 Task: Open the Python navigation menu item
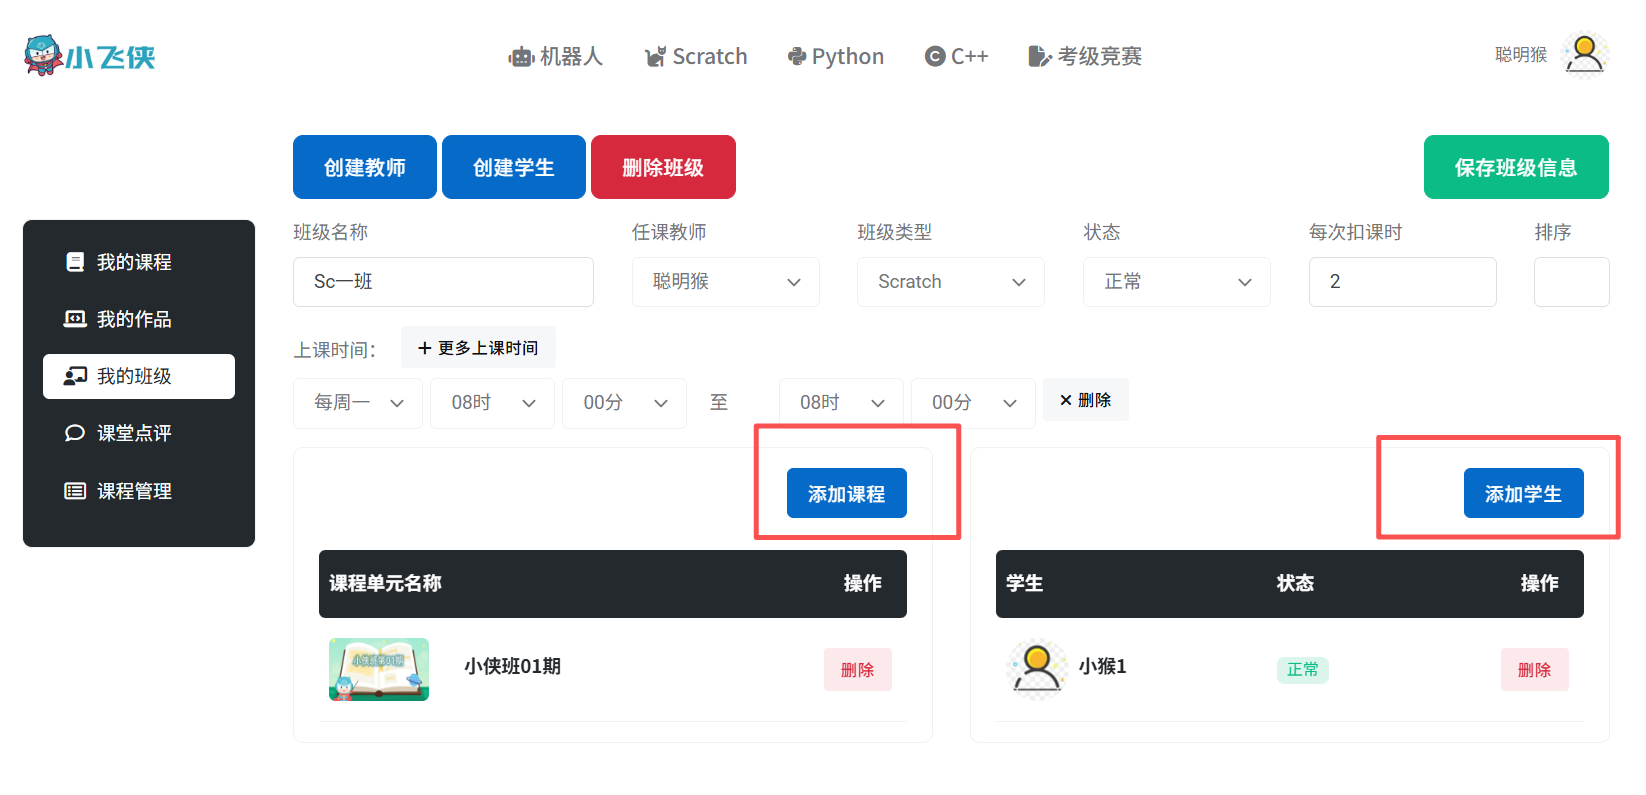point(836,57)
